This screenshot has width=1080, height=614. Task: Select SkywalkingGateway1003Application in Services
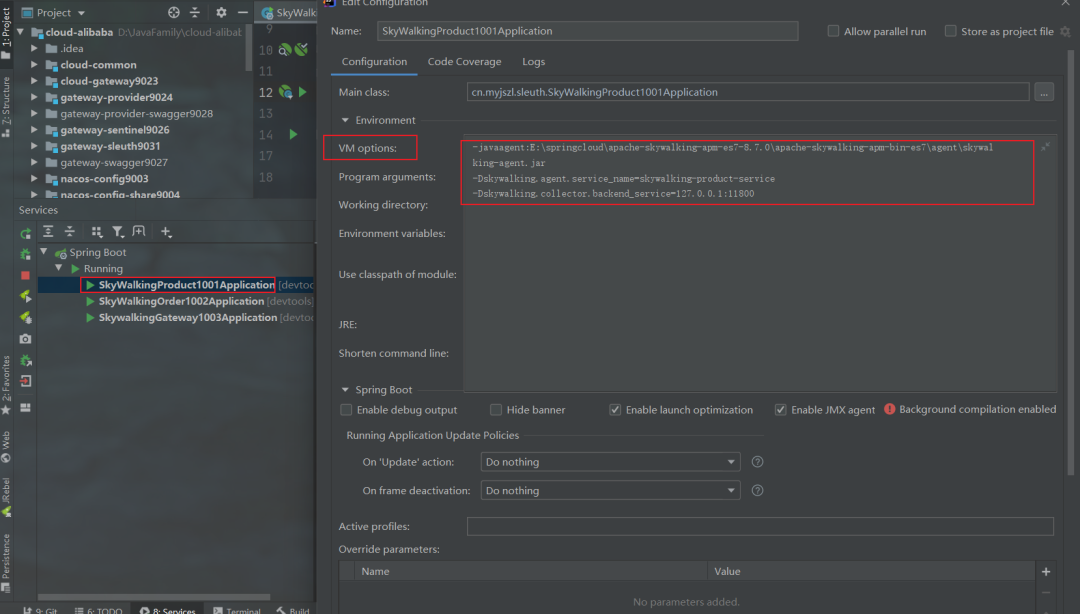(x=187, y=318)
